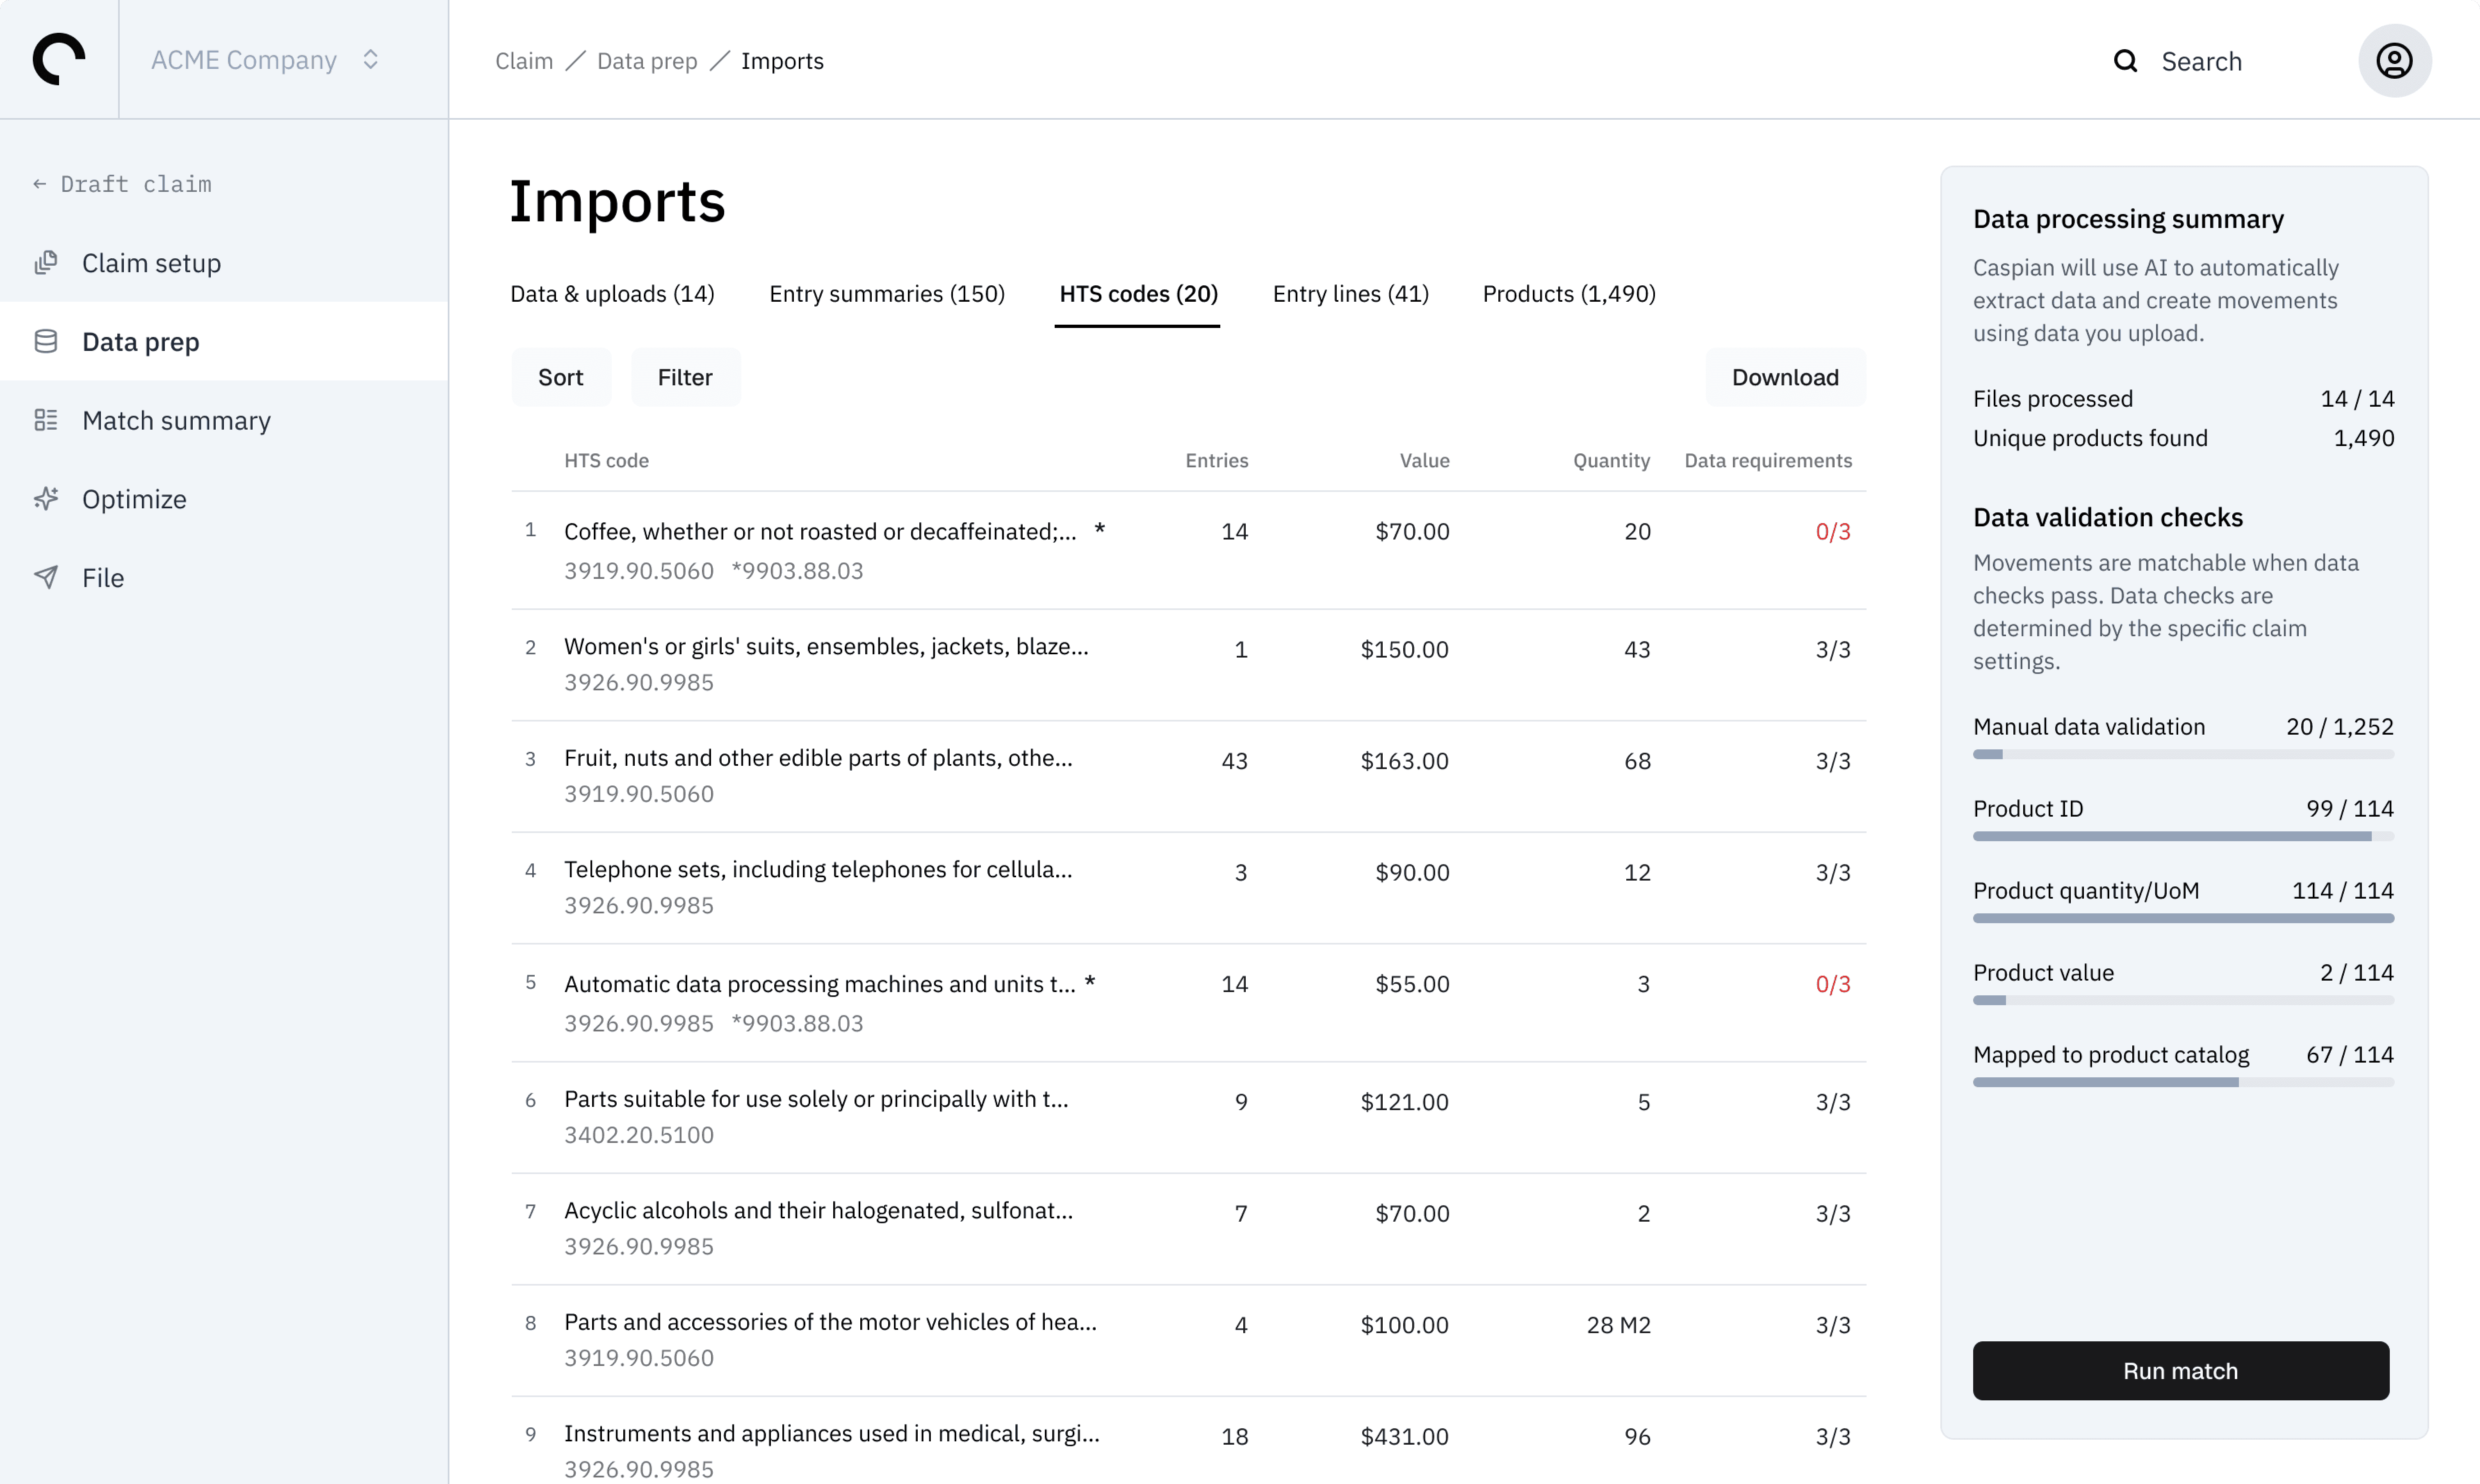Open the Entry lines tab
This screenshot has height=1484, width=2480.
pyautogui.click(x=1350, y=294)
